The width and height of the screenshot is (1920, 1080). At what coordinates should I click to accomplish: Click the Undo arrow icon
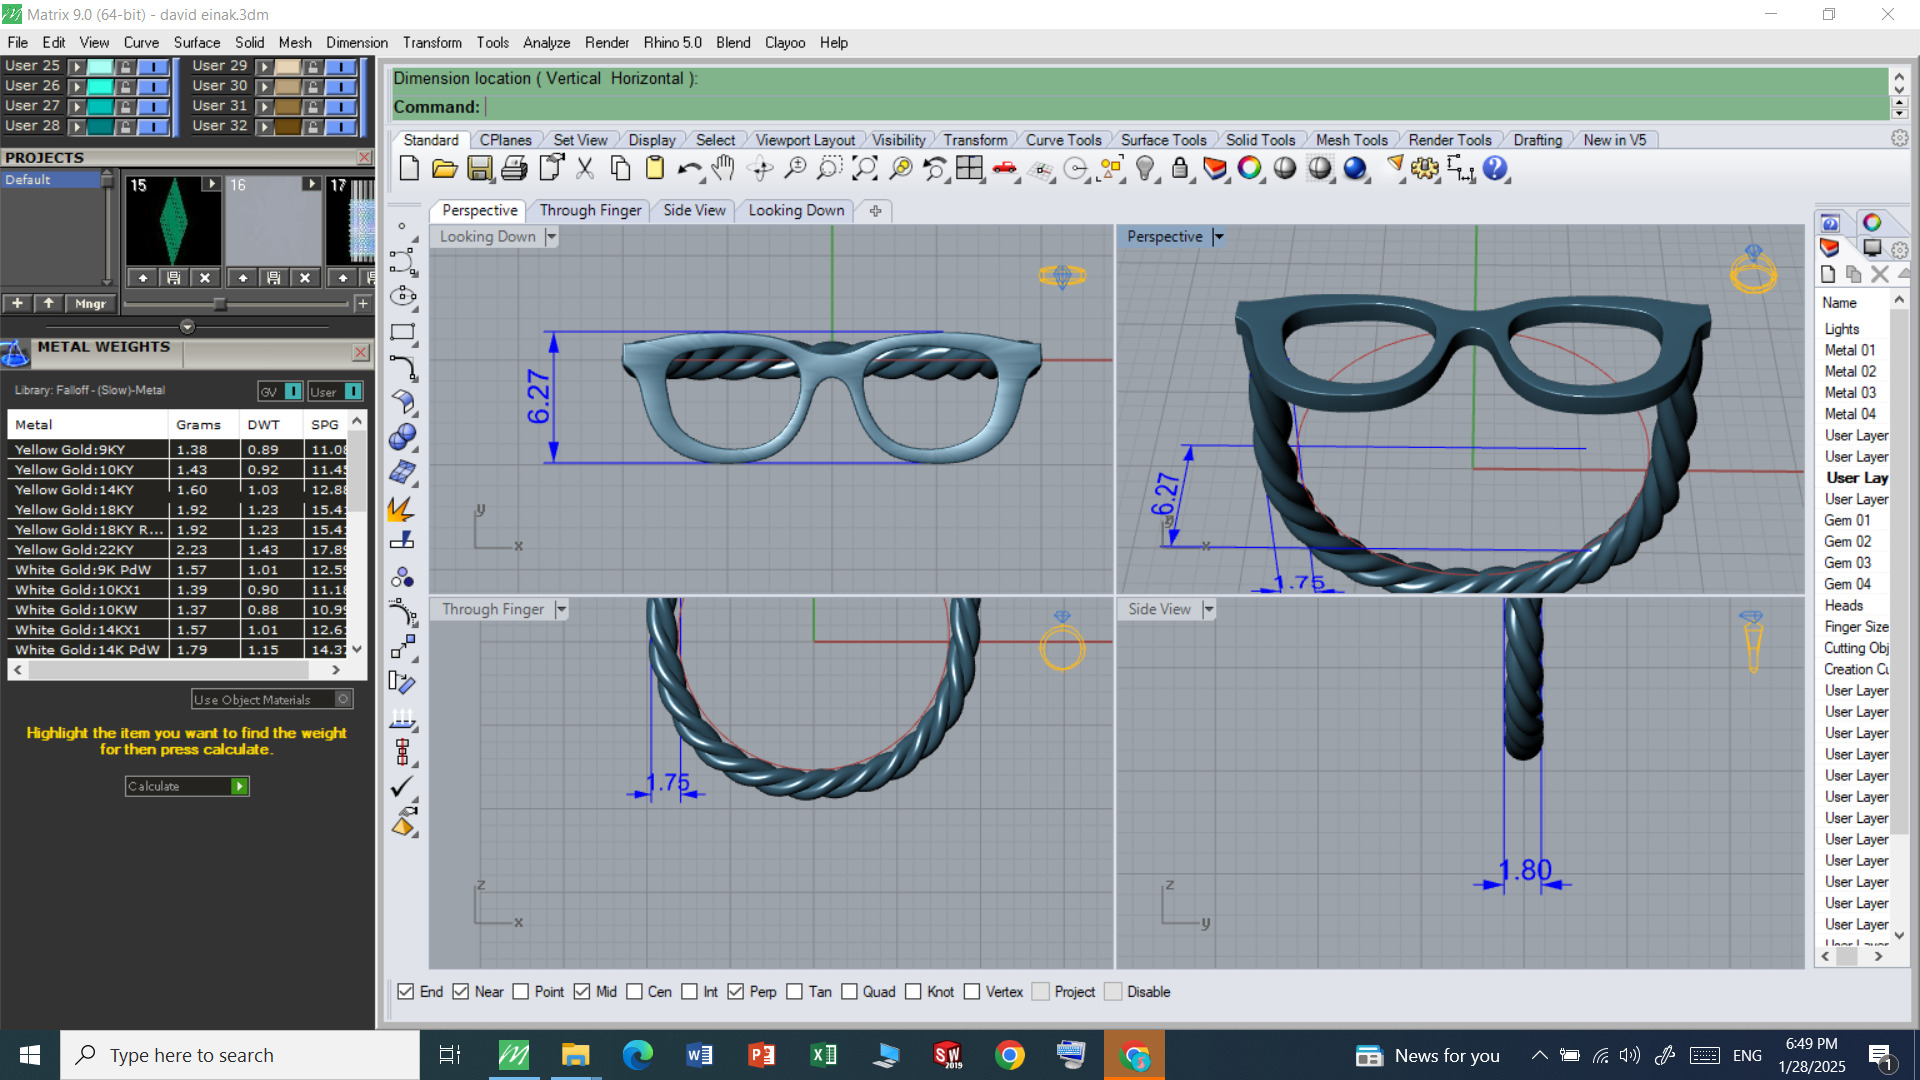click(x=688, y=168)
